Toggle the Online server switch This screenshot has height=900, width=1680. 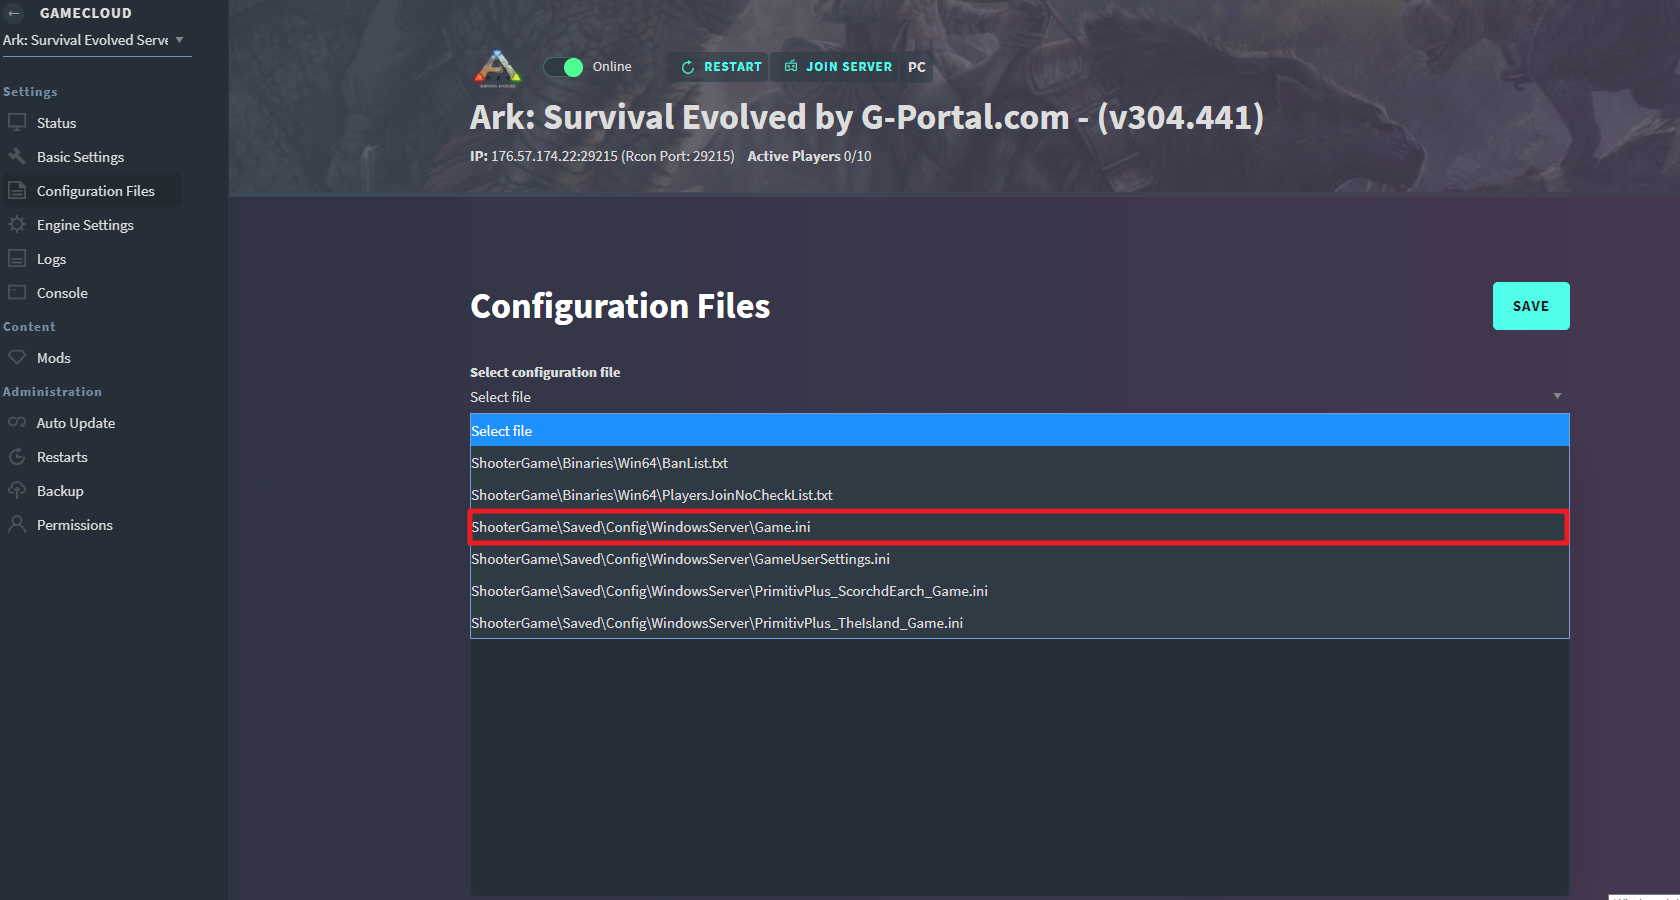[x=563, y=67]
